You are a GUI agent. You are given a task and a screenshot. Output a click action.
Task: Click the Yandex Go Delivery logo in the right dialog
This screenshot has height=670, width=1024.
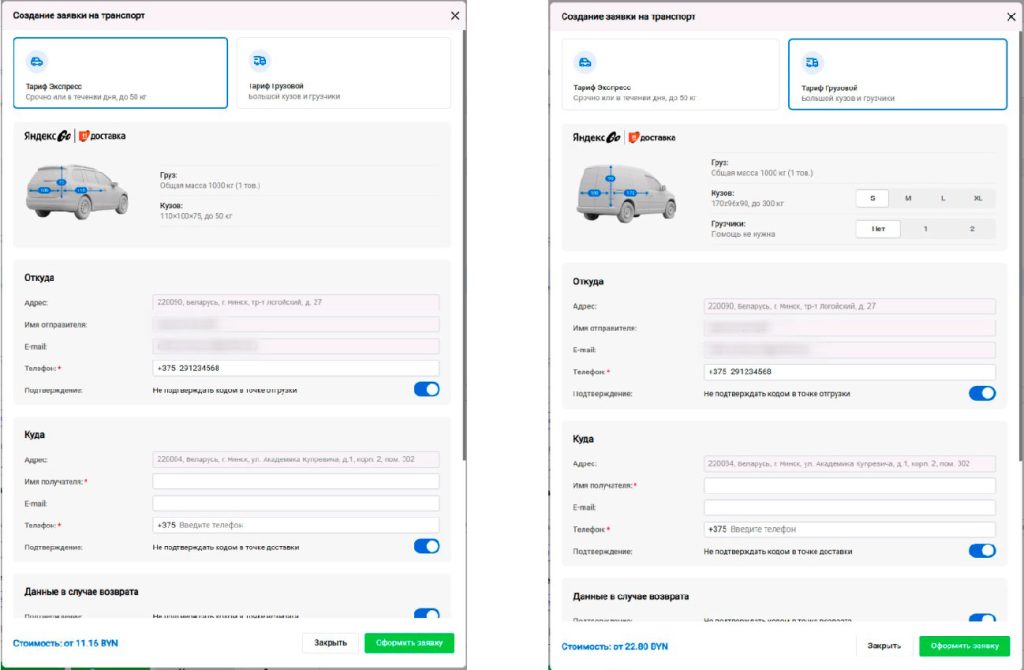coord(624,138)
